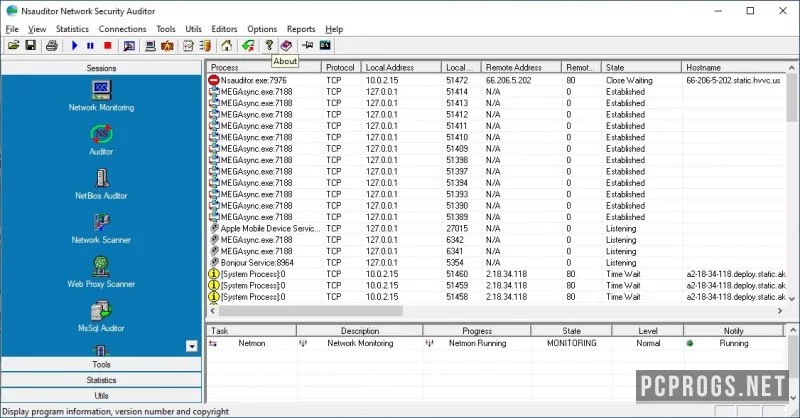Open the Tools menu
The width and height of the screenshot is (800, 418).
[166, 29]
